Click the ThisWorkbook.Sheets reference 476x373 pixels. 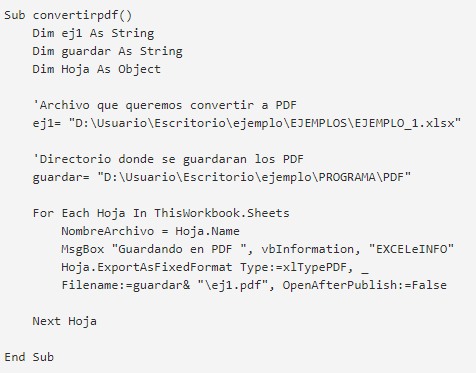[x=222, y=213]
